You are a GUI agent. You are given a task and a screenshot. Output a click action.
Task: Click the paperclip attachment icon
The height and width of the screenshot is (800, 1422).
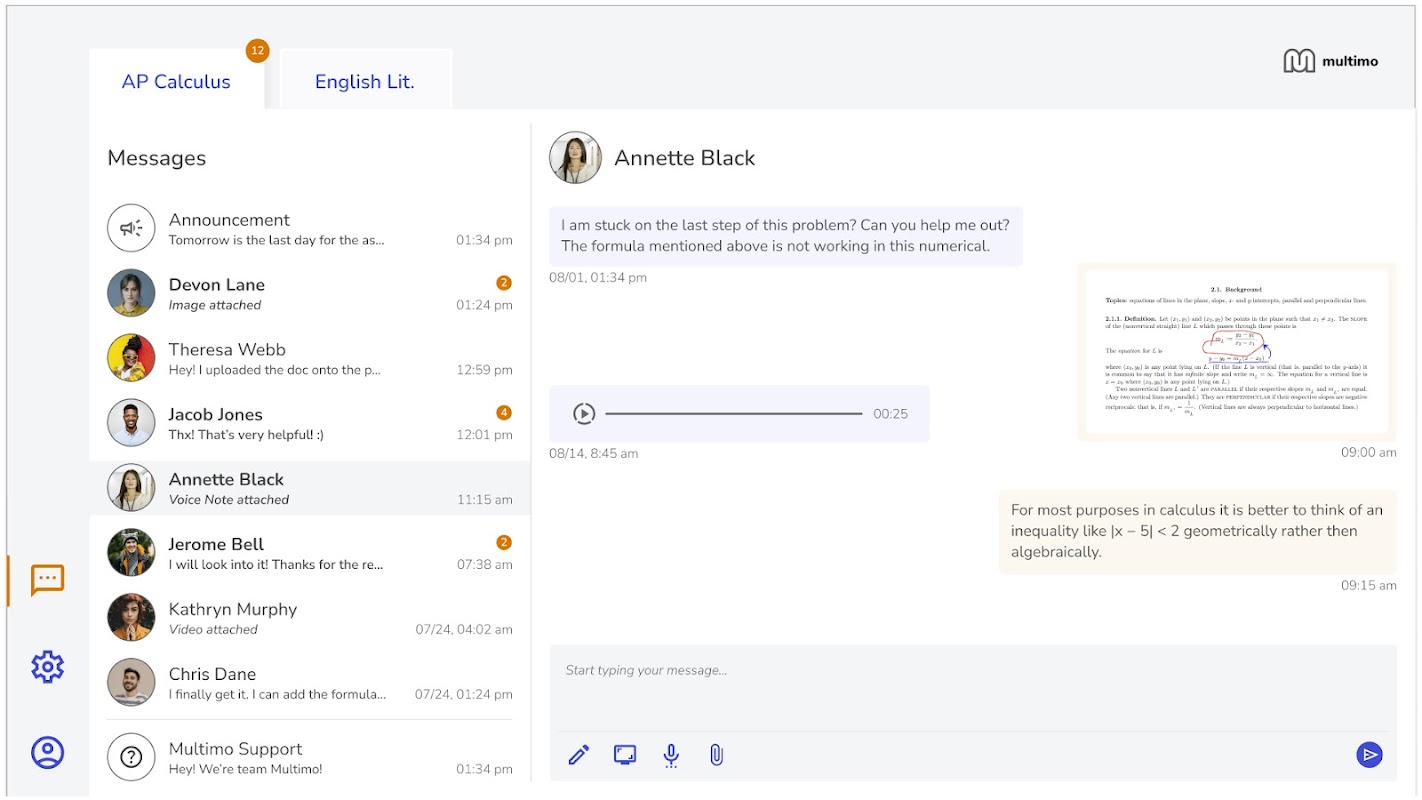pyautogui.click(x=716, y=755)
